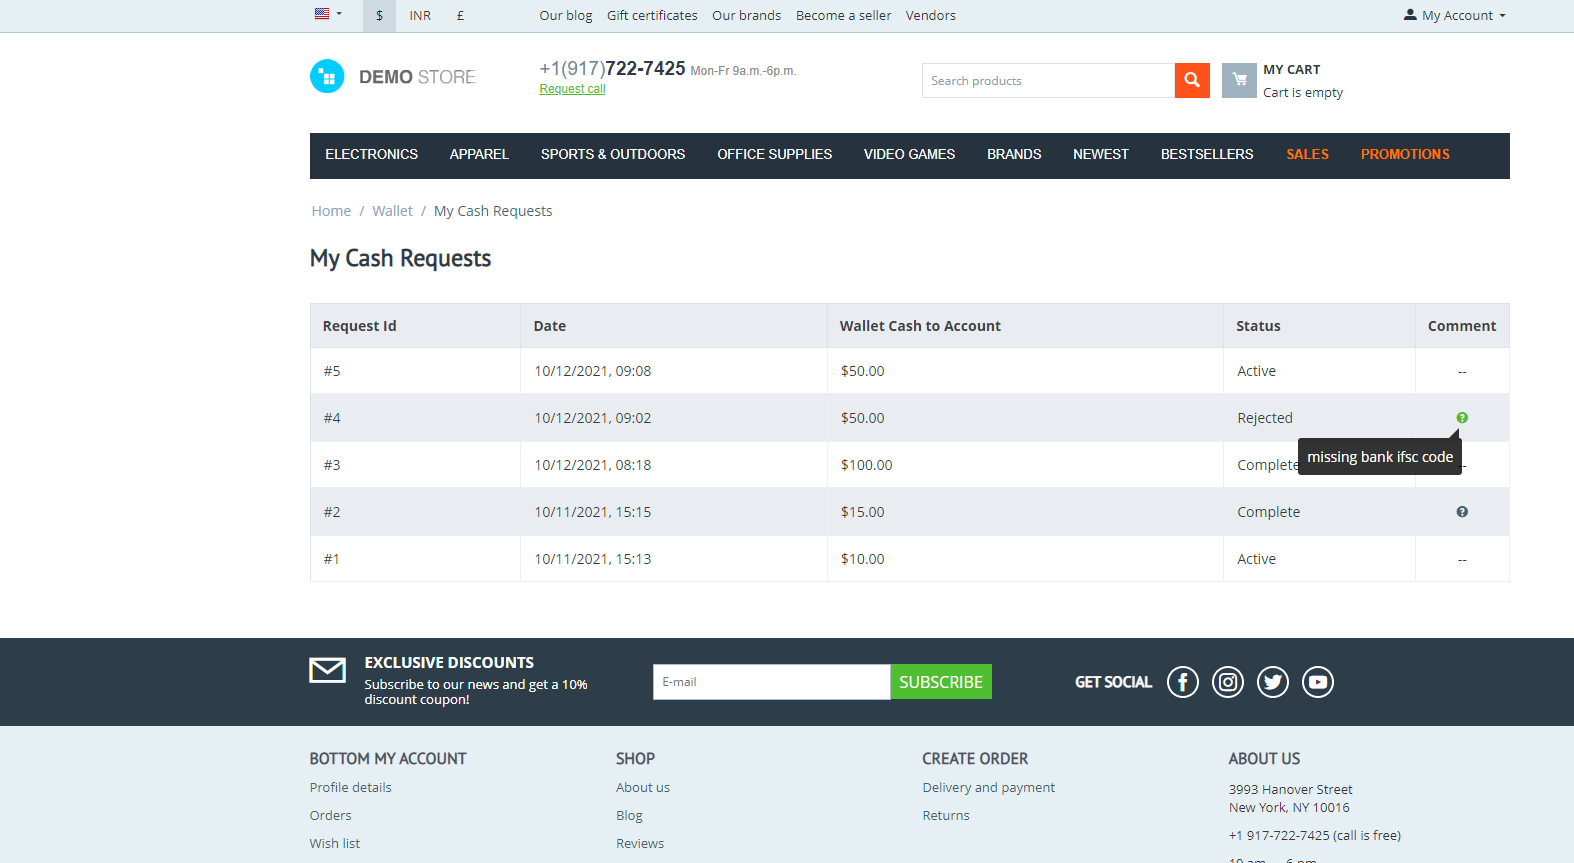Open Profile details footer link

pos(351,788)
